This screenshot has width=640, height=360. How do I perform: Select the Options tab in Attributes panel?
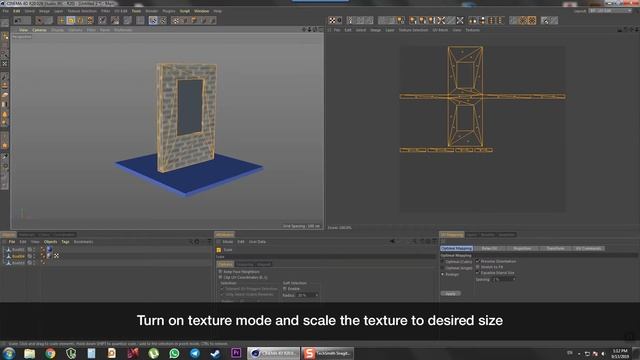pos(225,264)
